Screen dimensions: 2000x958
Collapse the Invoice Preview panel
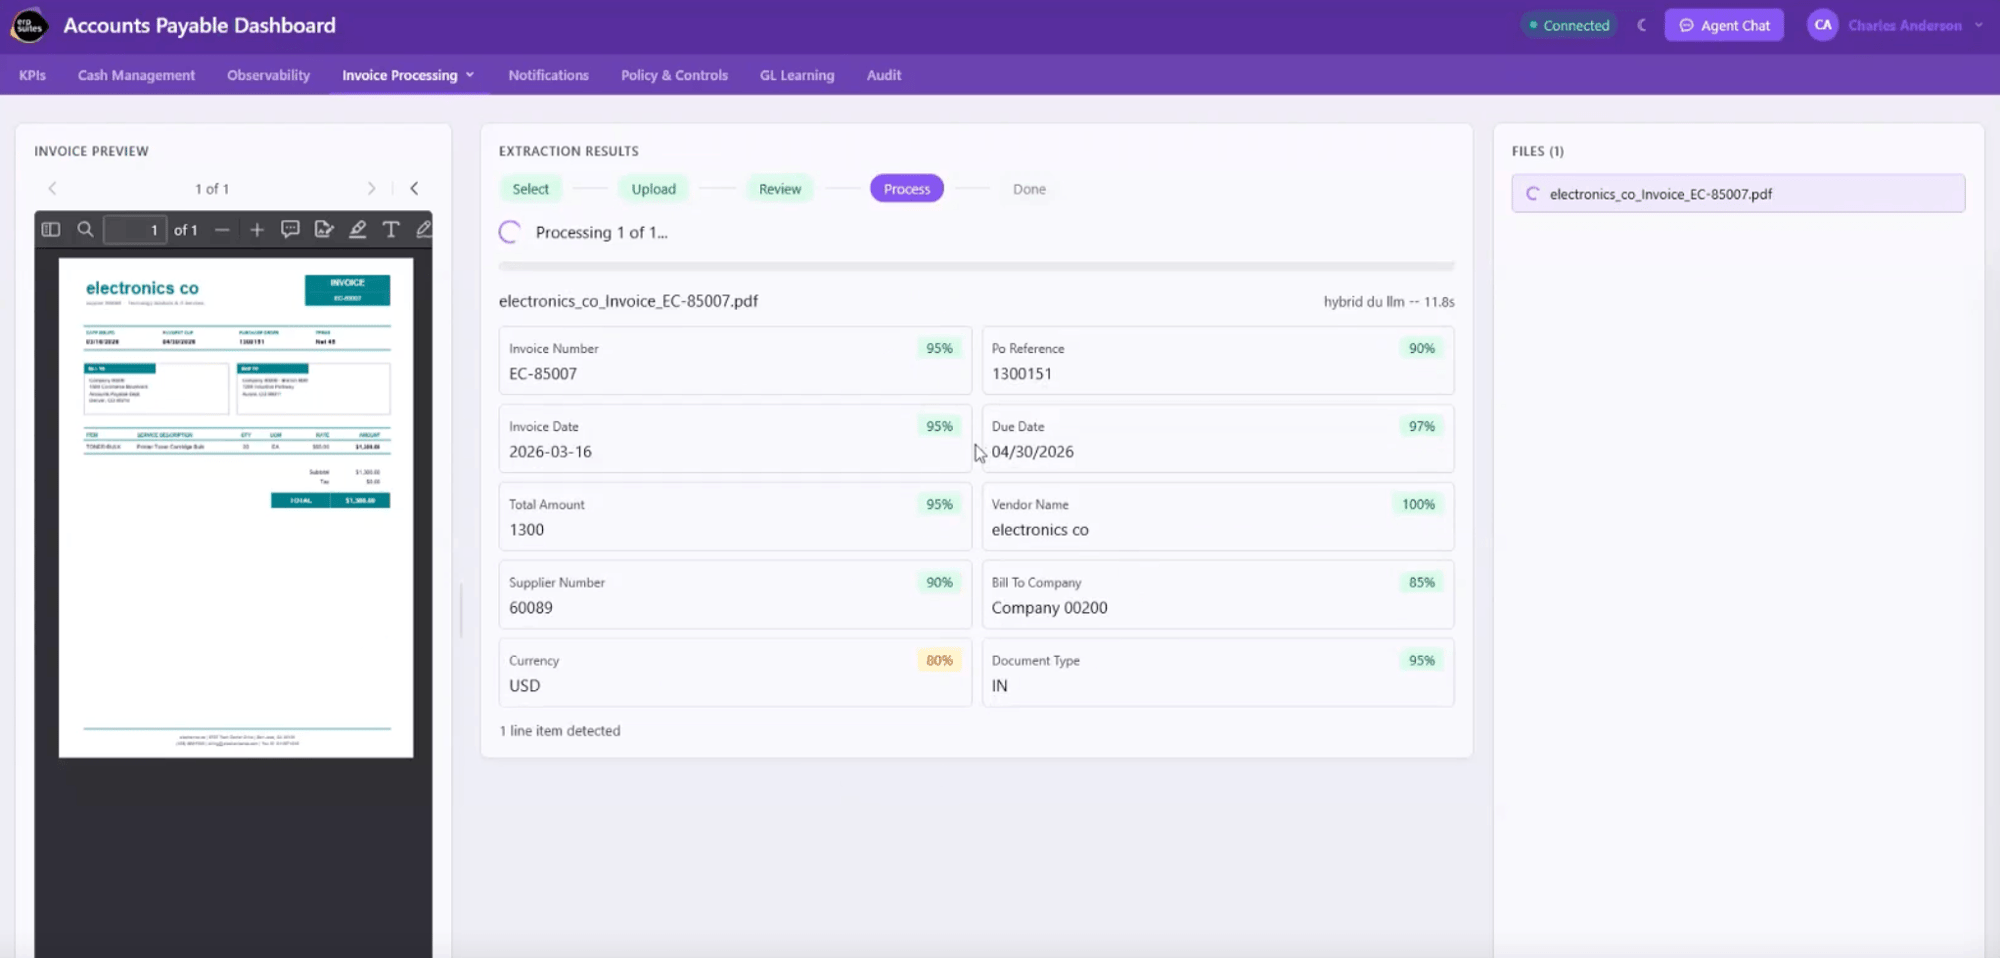pyautogui.click(x=414, y=188)
